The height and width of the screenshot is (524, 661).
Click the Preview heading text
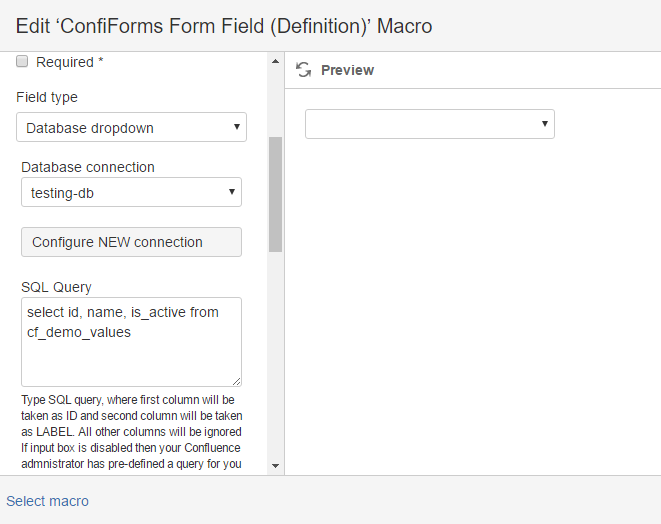[x=347, y=70]
